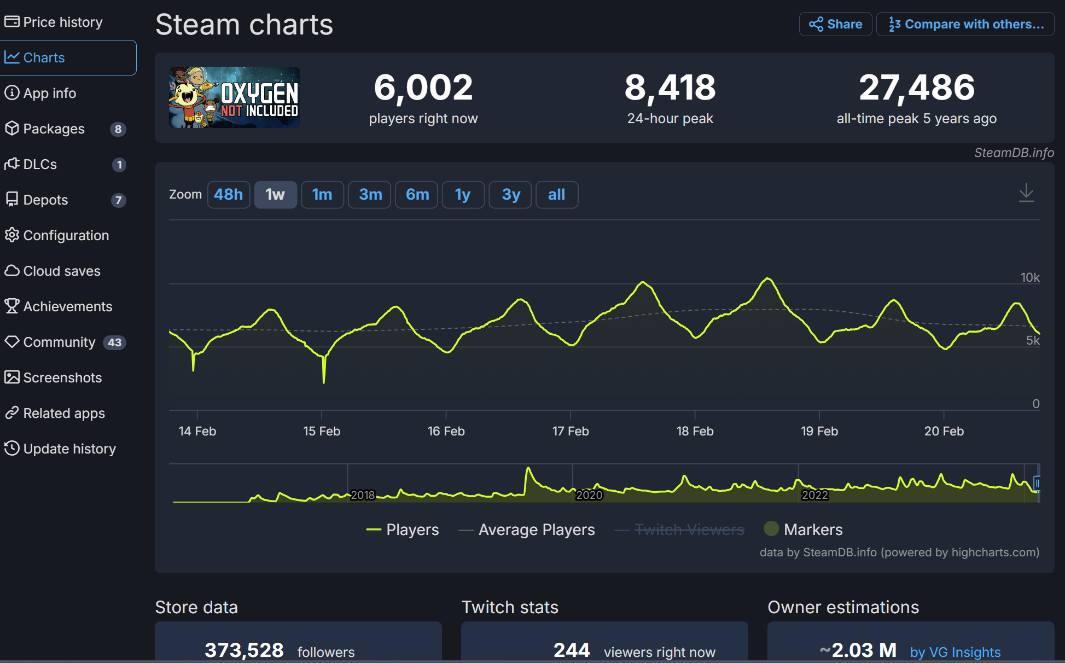
Task: Click the Configuration gear icon
Action: [x=12, y=235]
